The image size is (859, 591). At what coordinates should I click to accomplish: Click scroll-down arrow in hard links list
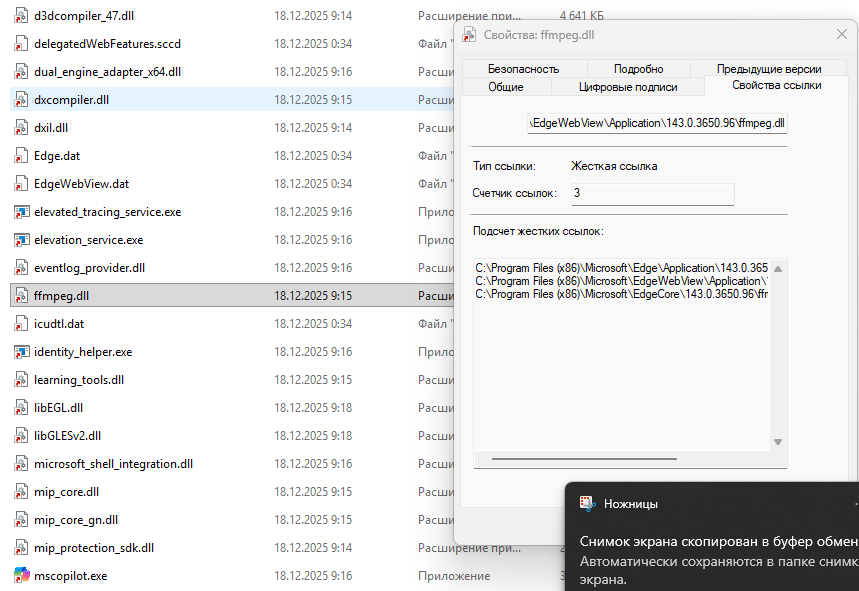778,441
